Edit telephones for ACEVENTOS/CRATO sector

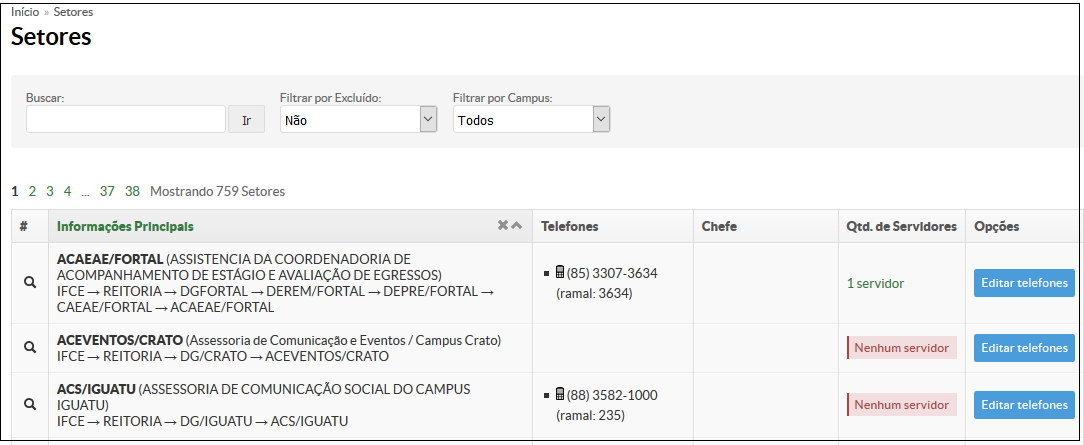[x=1025, y=348]
